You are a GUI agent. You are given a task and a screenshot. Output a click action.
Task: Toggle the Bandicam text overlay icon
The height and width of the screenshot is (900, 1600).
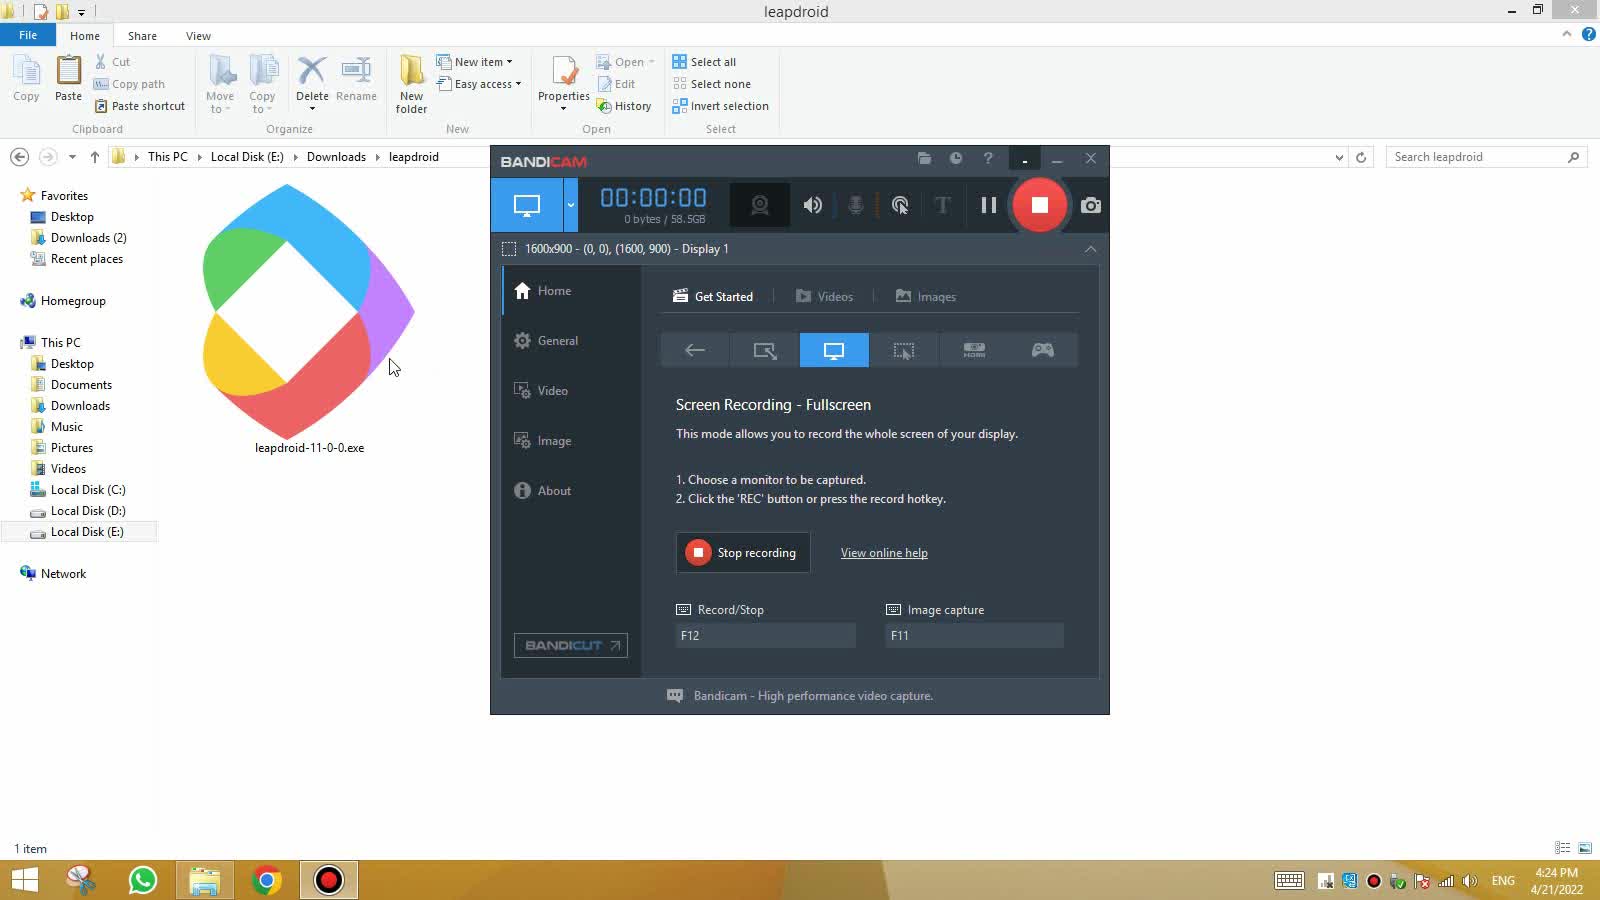coord(942,205)
